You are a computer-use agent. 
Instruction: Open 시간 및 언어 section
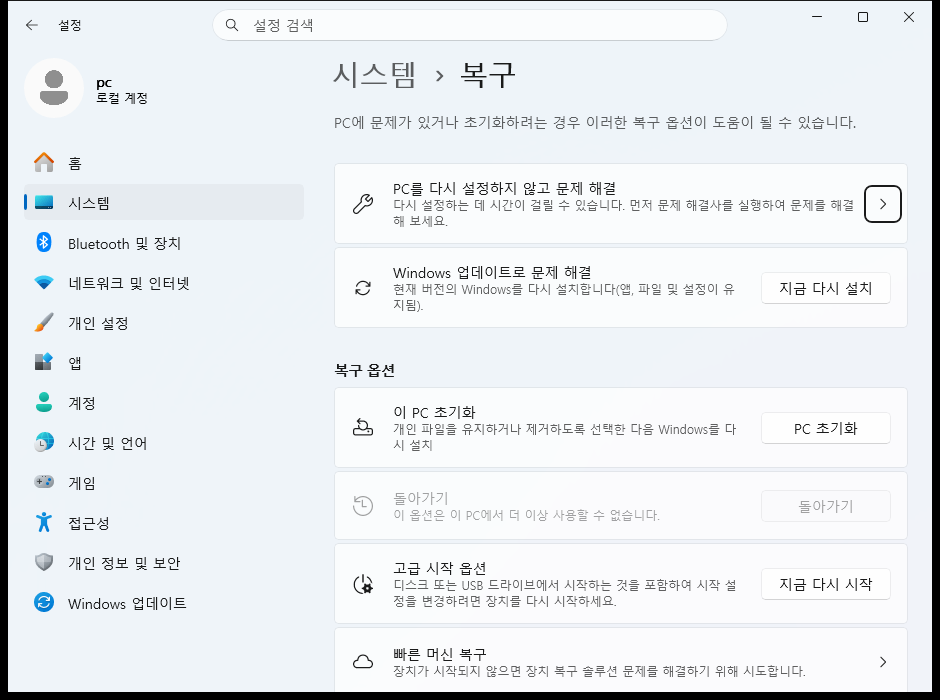(x=164, y=443)
